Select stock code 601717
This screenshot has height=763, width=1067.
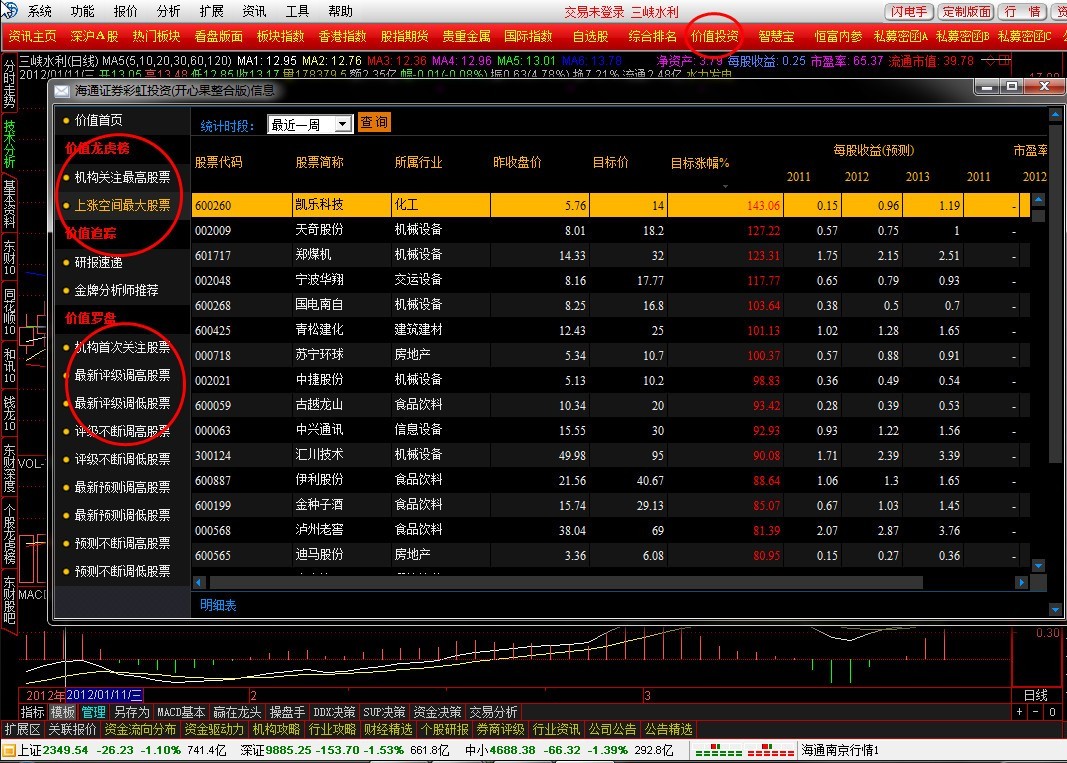point(213,255)
